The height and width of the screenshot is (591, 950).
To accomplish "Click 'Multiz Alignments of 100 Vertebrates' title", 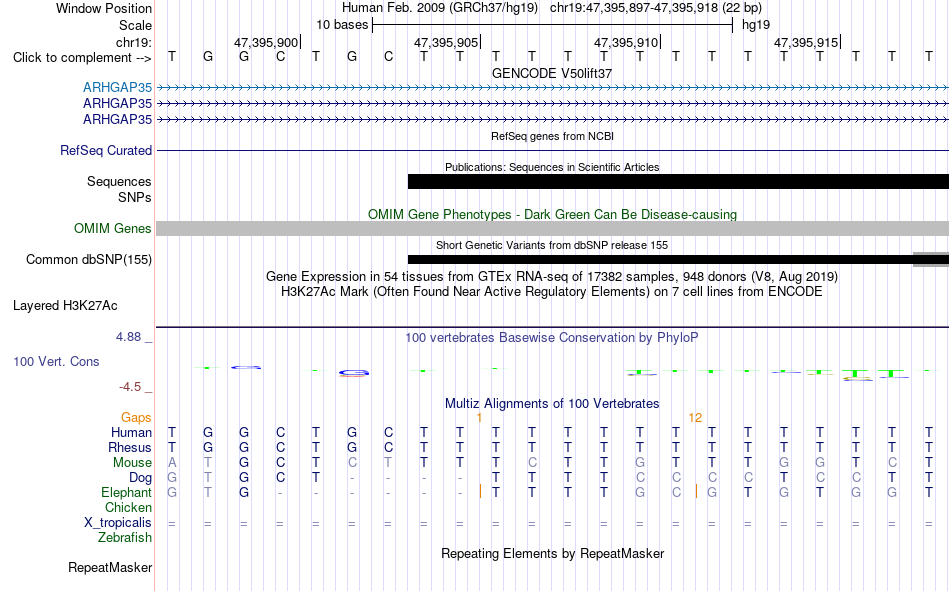I will coord(552,404).
